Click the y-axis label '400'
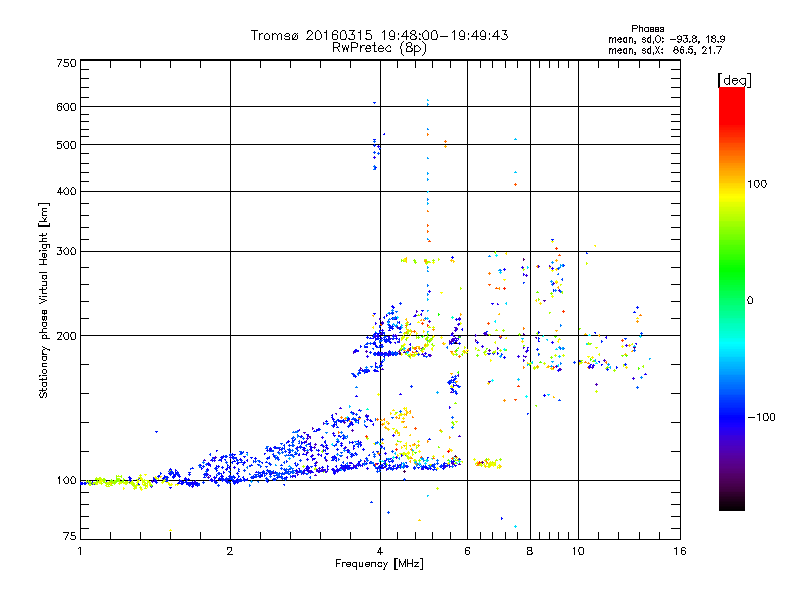 click(x=66, y=191)
